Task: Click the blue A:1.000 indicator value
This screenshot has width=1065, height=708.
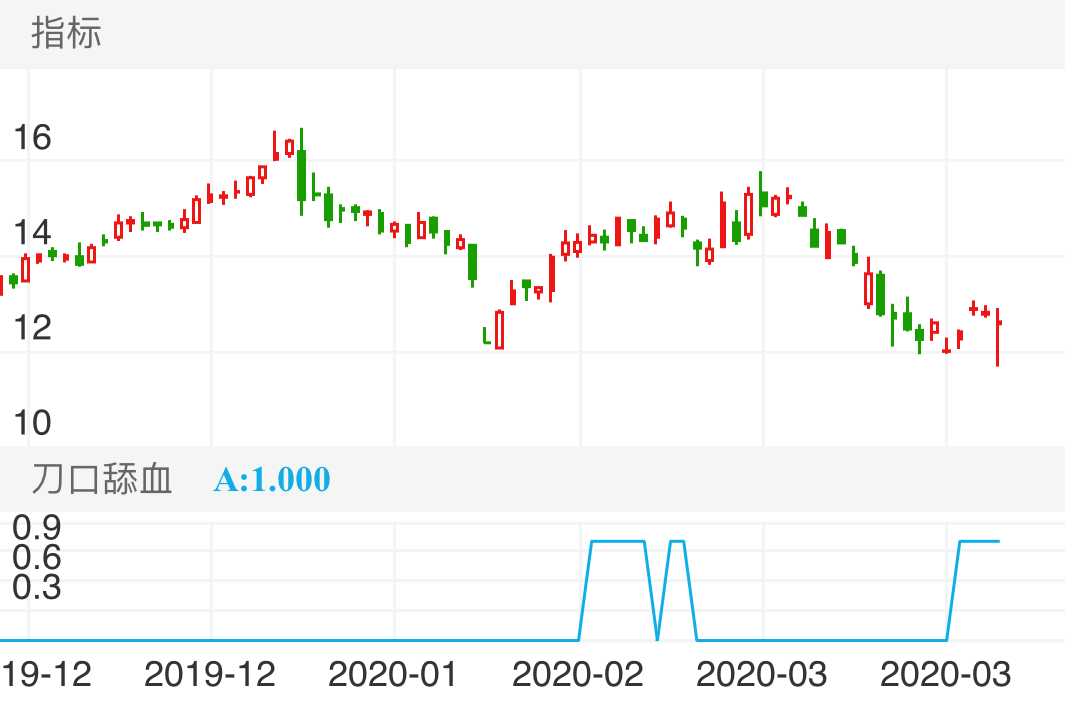Action: (271, 479)
